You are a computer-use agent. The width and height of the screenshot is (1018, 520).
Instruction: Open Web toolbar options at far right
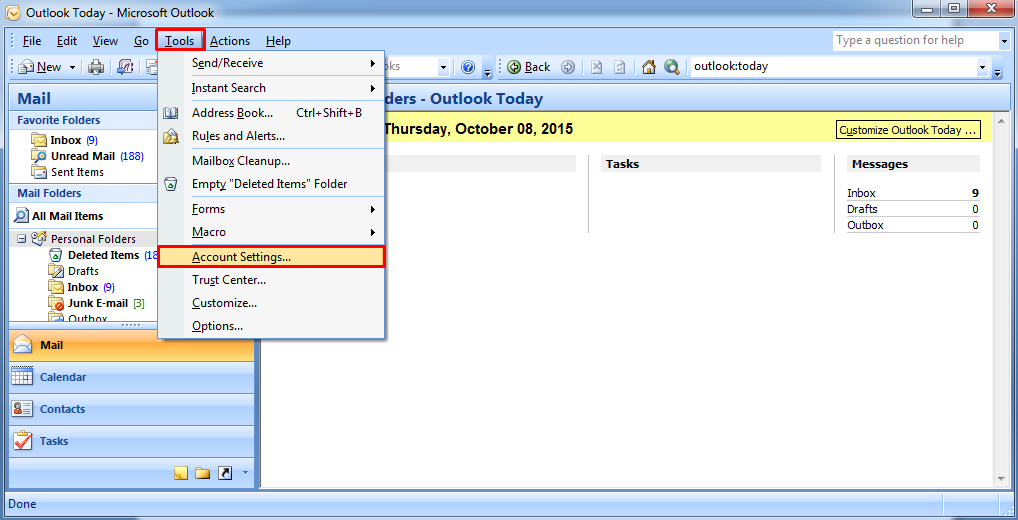click(x=998, y=71)
